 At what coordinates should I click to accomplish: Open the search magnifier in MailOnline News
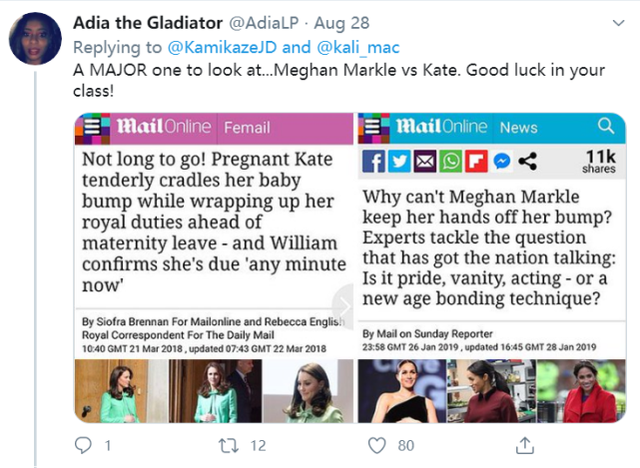coord(605,127)
